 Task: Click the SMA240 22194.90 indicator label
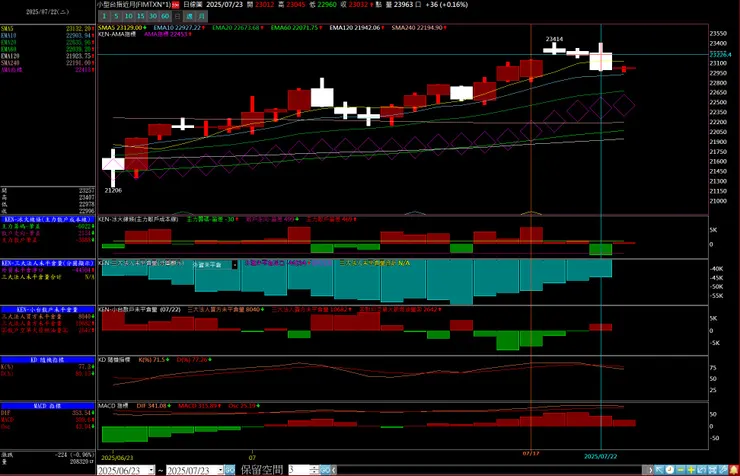point(417,28)
